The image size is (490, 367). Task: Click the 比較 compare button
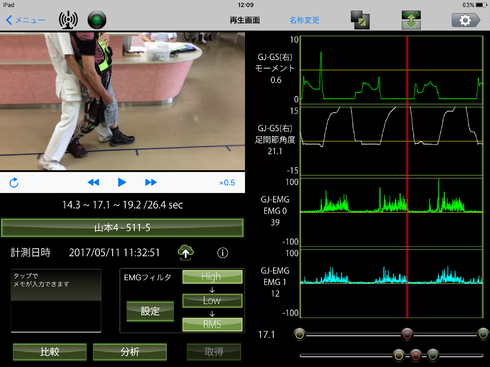(50, 352)
